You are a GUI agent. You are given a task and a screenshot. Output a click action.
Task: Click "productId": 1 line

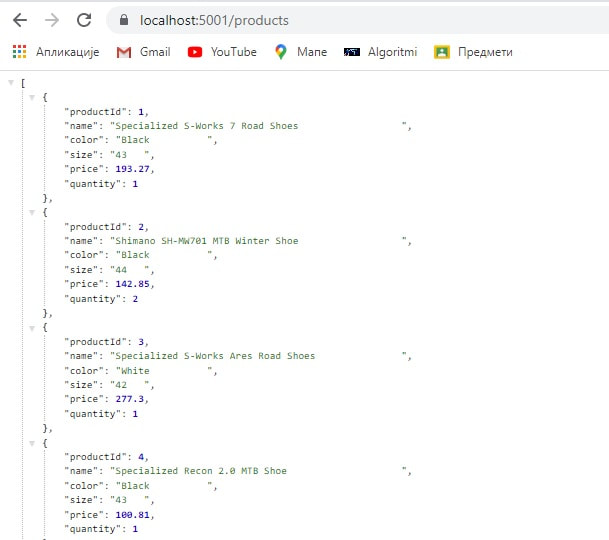(x=106, y=112)
